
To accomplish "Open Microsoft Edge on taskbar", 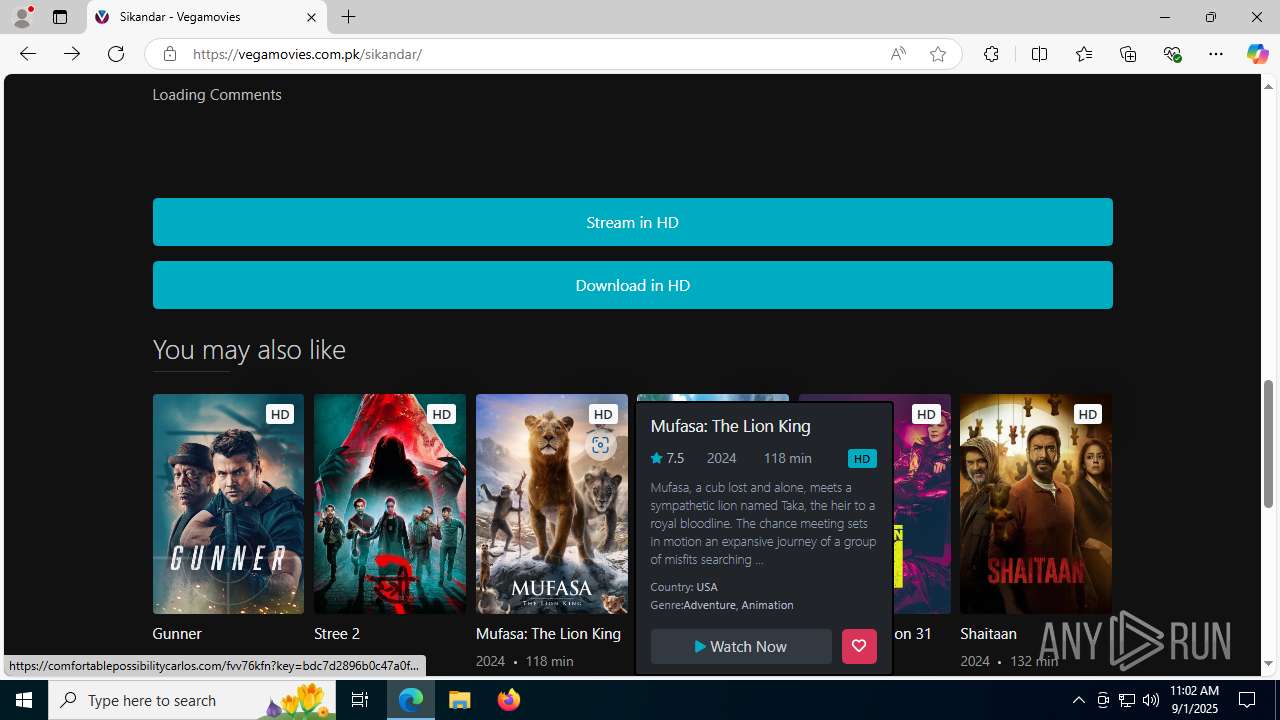I will [x=411, y=700].
